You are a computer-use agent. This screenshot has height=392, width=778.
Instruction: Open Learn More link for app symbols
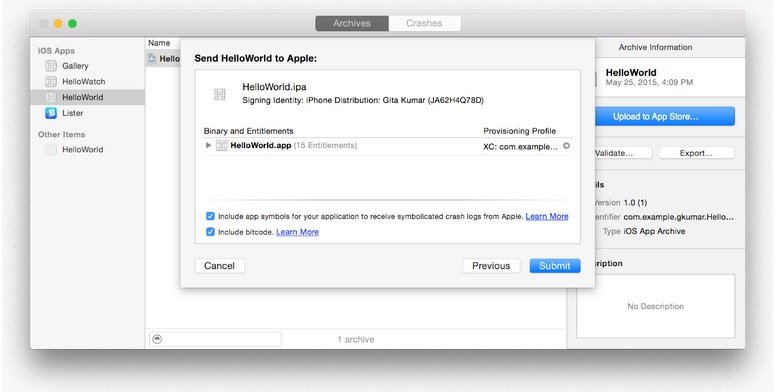click(x=547, y=216)
